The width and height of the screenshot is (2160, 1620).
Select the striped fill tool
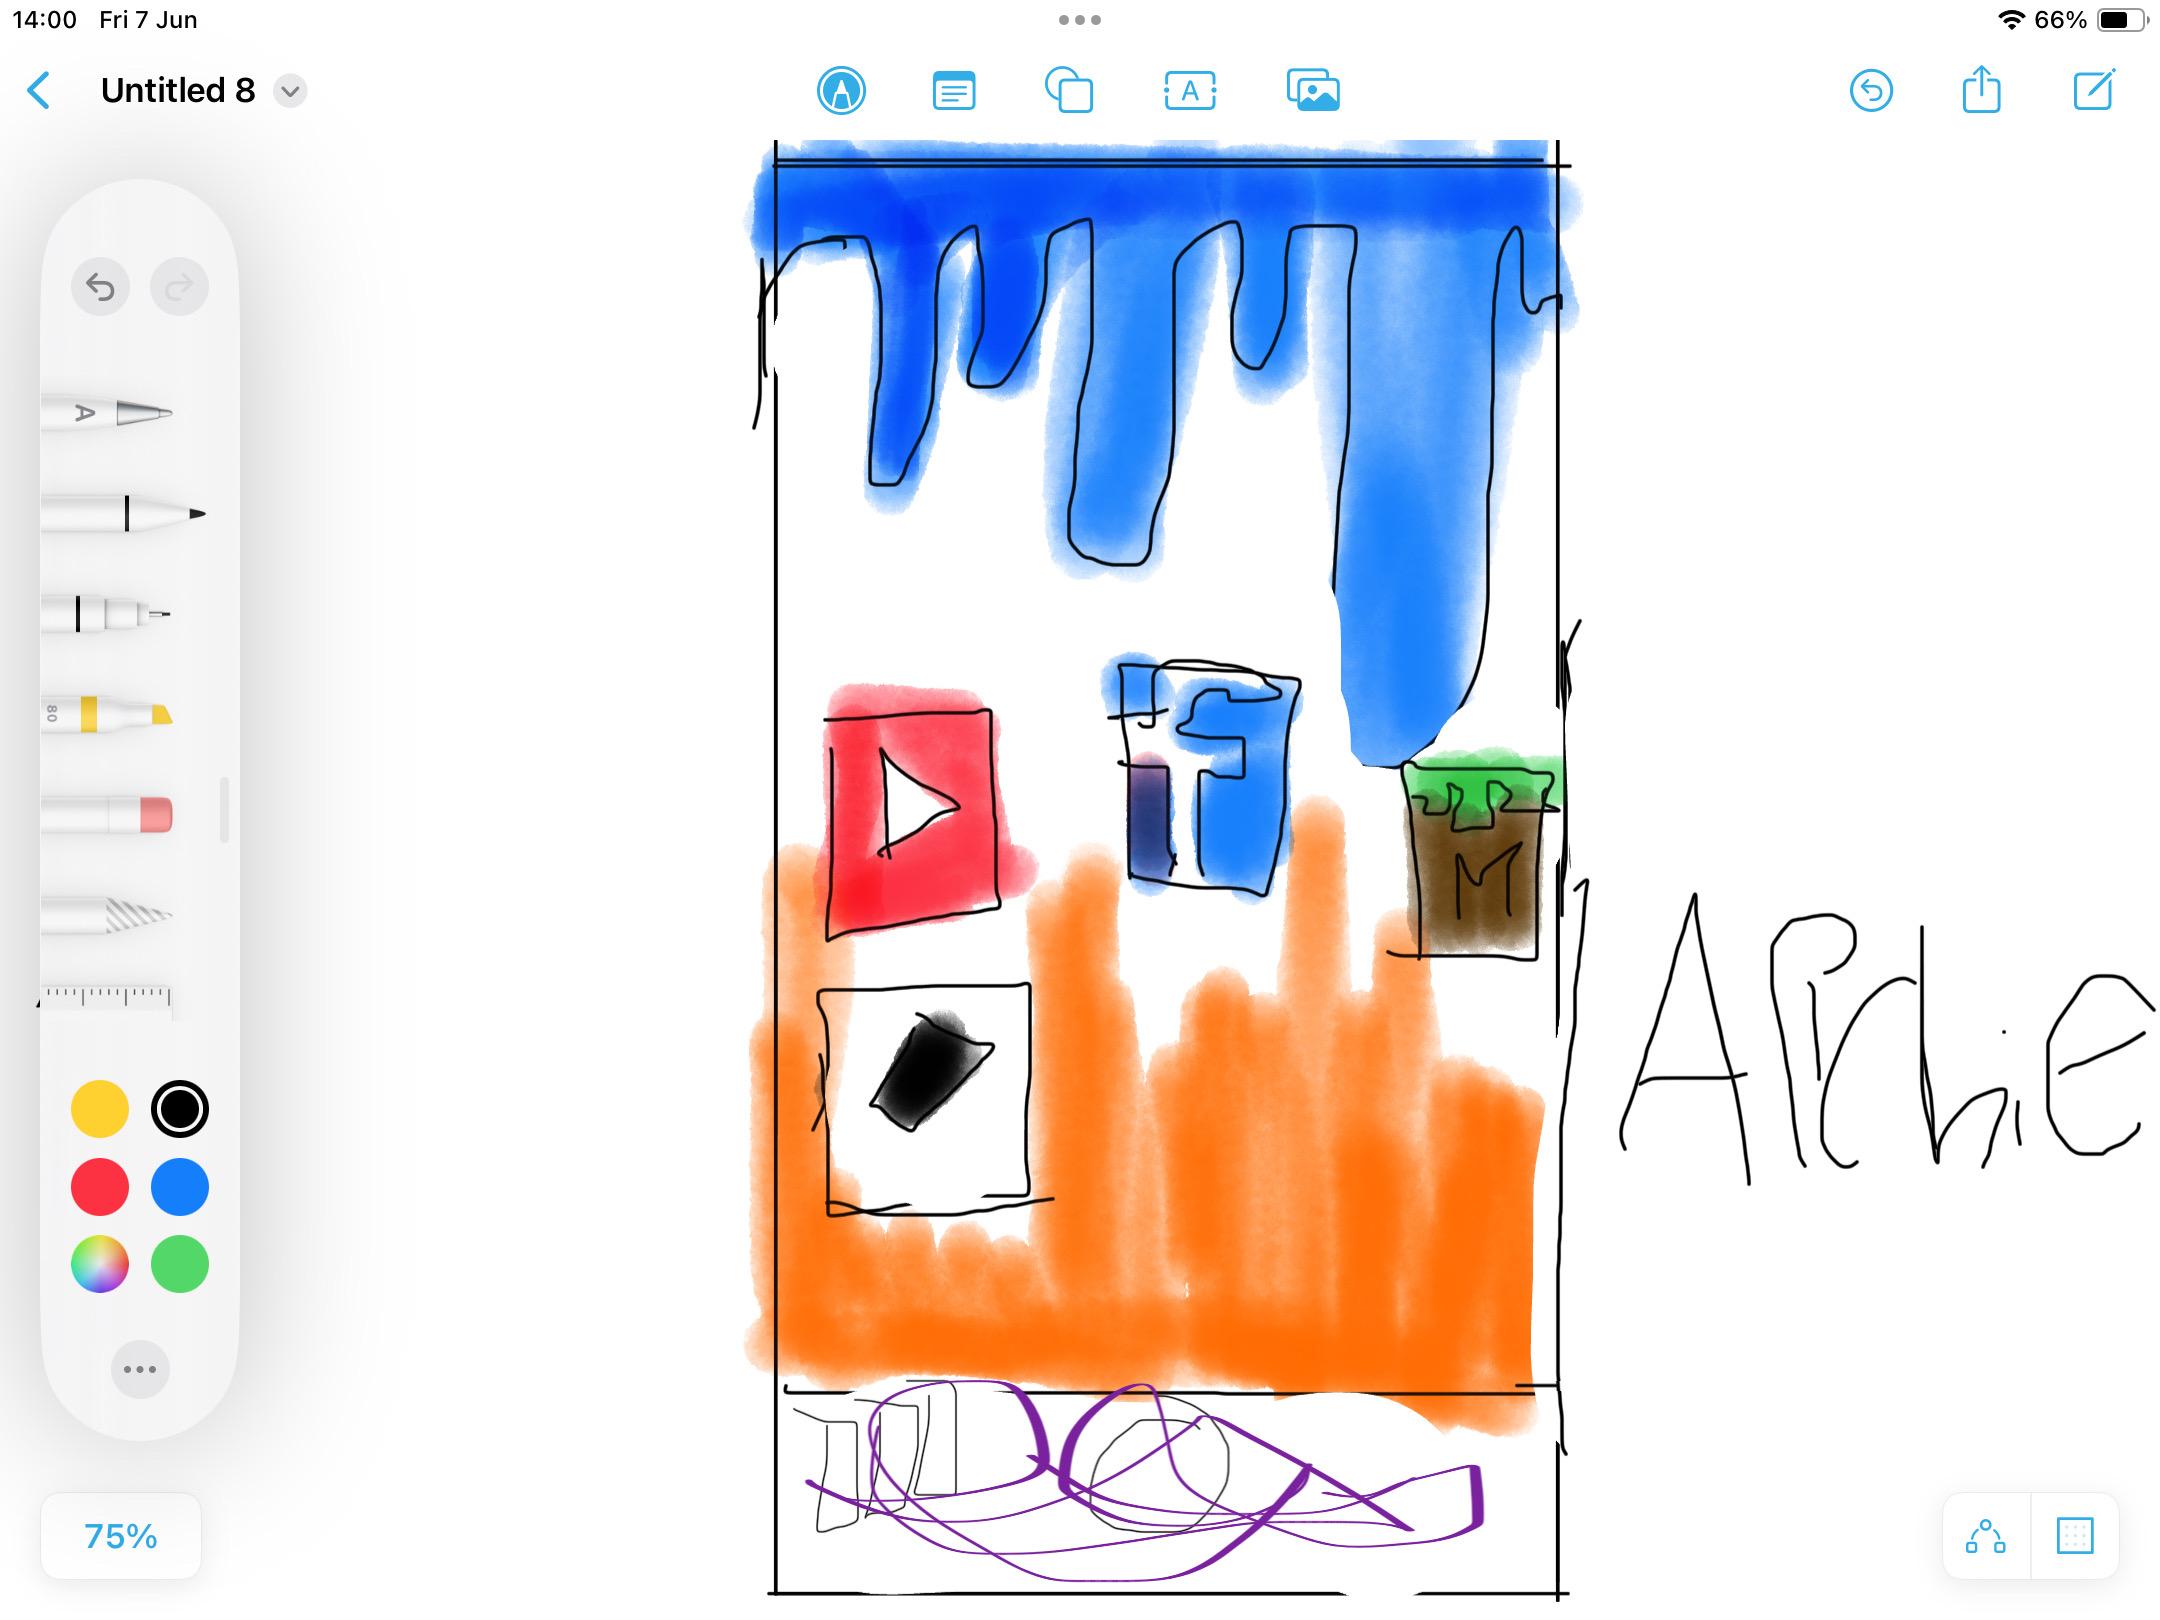point(108,915)
